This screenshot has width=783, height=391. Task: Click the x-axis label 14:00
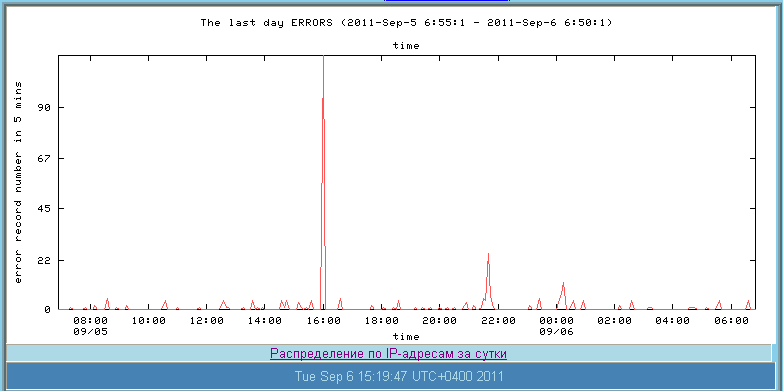point(265,321)
